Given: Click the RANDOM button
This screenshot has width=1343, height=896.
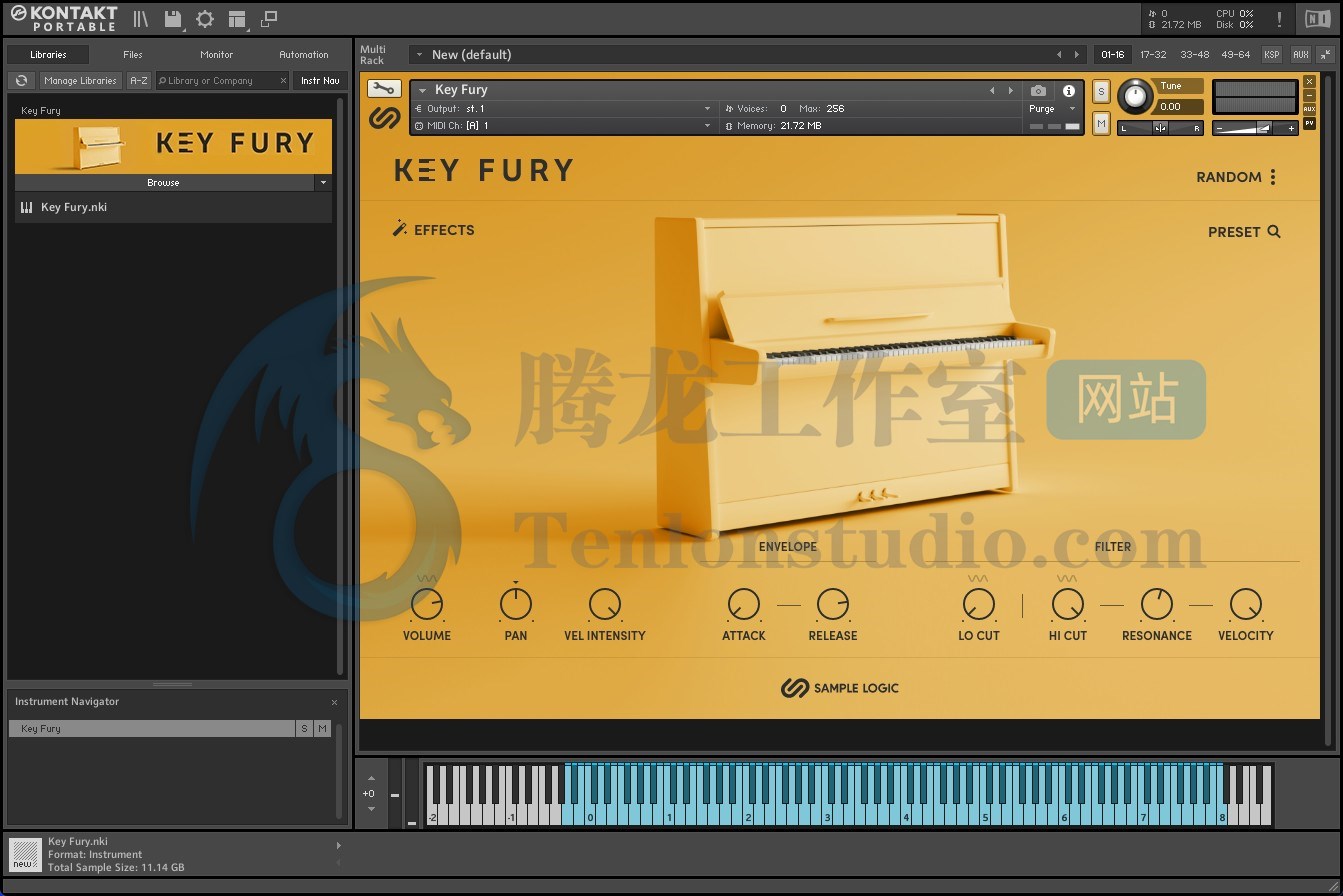Looking at the screenshot, I should coord(1229,177).
